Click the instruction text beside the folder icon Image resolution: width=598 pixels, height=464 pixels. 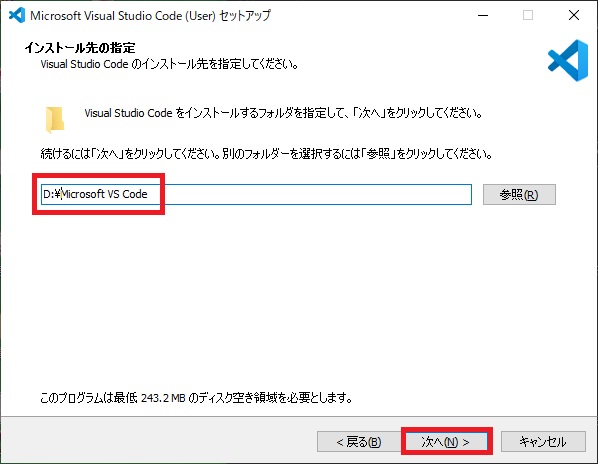tap(284, 113)
